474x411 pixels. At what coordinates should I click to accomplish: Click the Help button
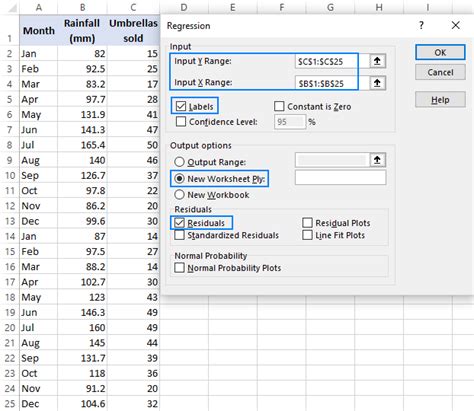pyautogui.click(x=440, y=100)
